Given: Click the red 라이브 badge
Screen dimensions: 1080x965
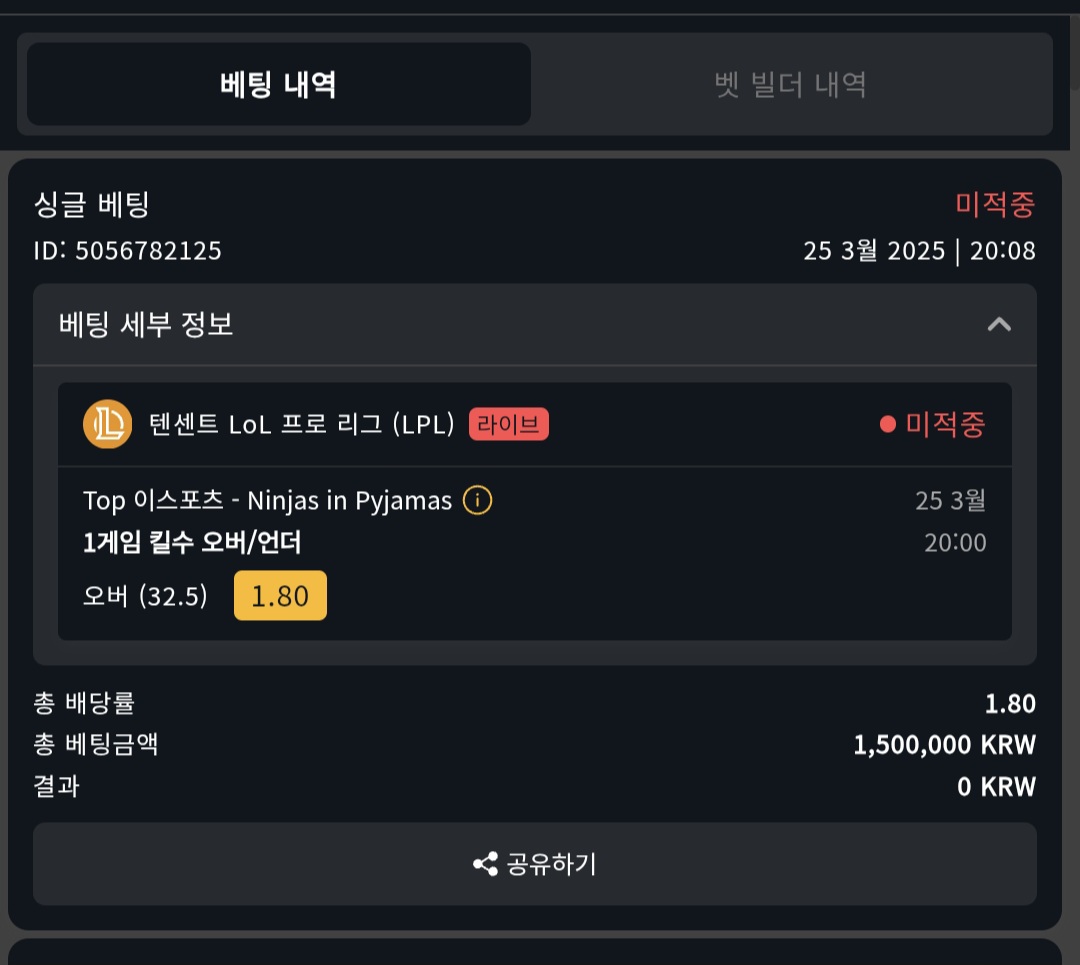Looking at the screenshot, I should pyautogui.click(x=508, y=425).
